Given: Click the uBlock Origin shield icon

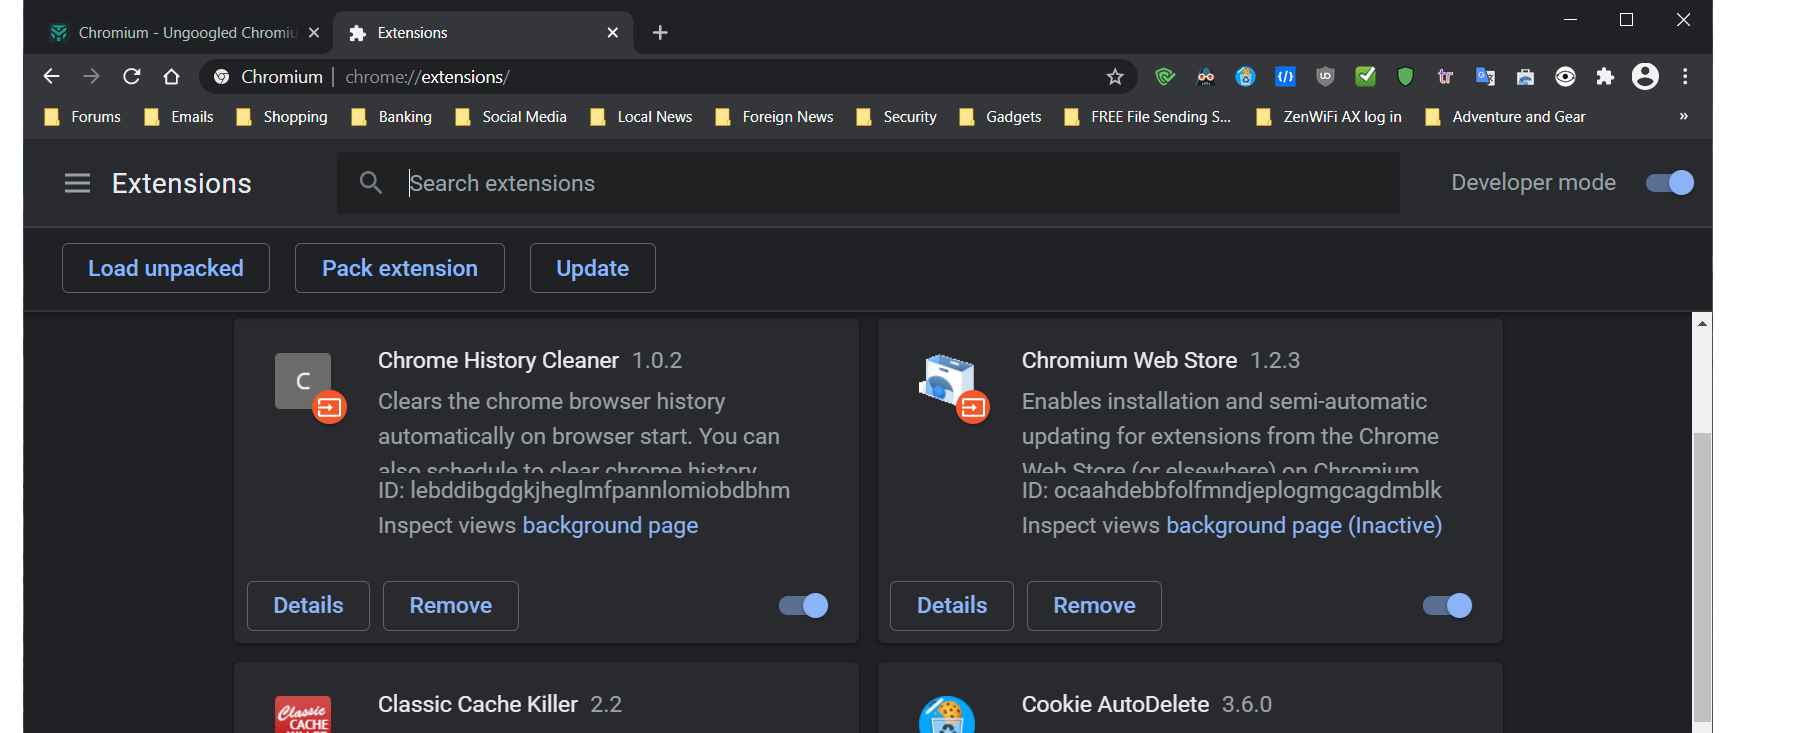Looking at the screenshot, I should pyautogui.click(x=1325, y=77).
